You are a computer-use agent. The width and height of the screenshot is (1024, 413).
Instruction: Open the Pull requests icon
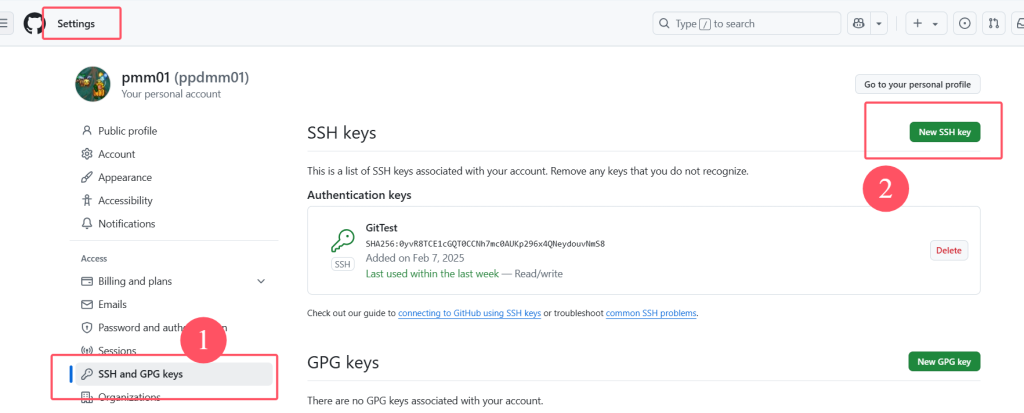[x=993, y=23]
